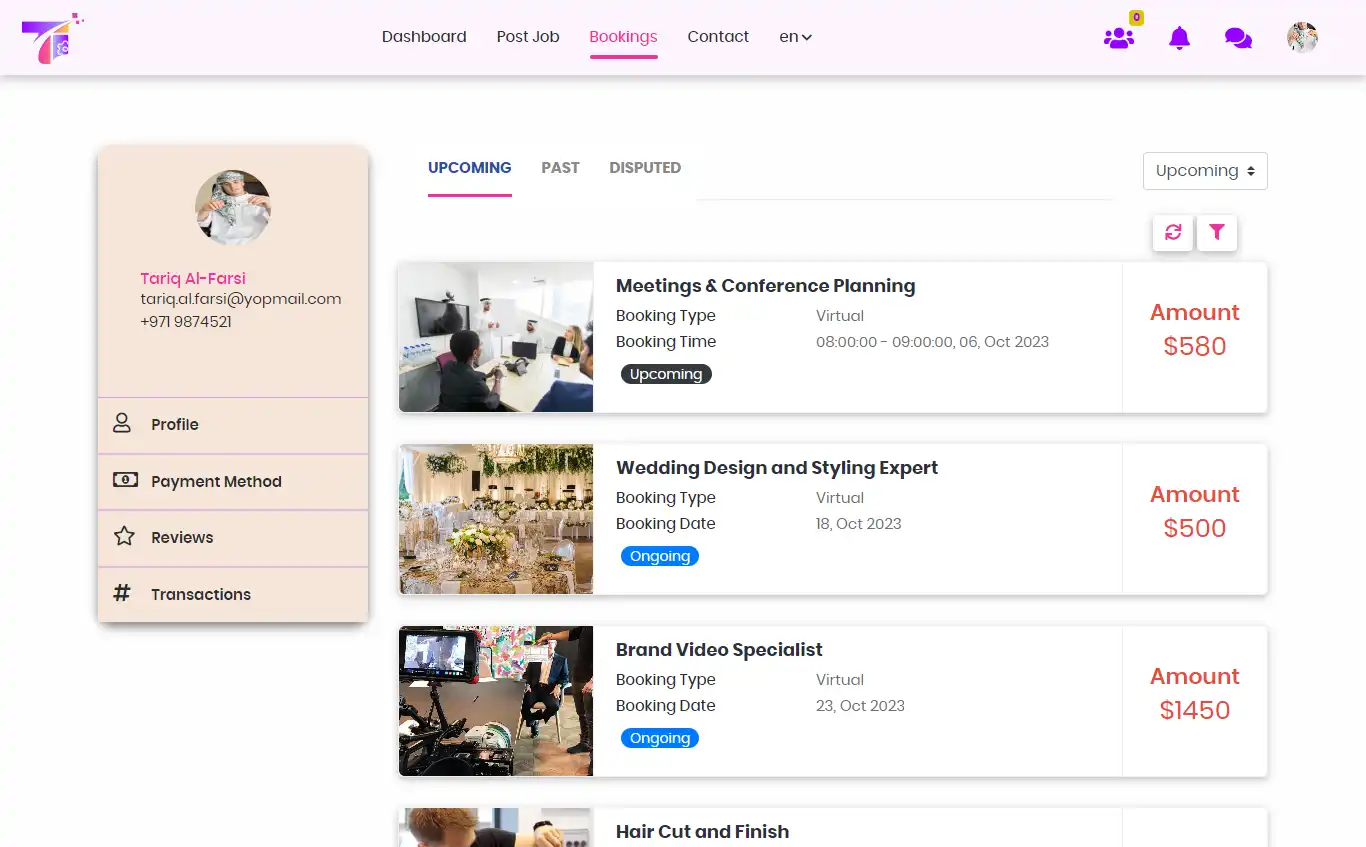Open Tariq Al-Farsi's Profile entry

pyautogui.click(x=175, y=424)
